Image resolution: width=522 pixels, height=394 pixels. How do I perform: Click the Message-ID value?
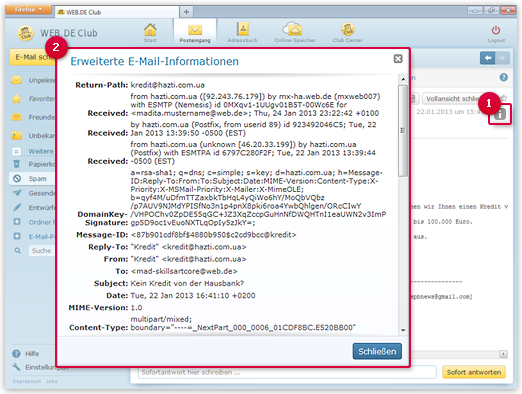[213, 235]
